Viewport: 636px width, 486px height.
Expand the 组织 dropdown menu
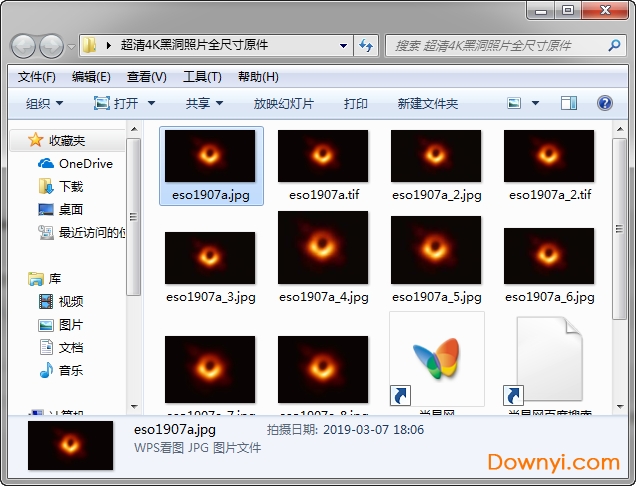44,103
